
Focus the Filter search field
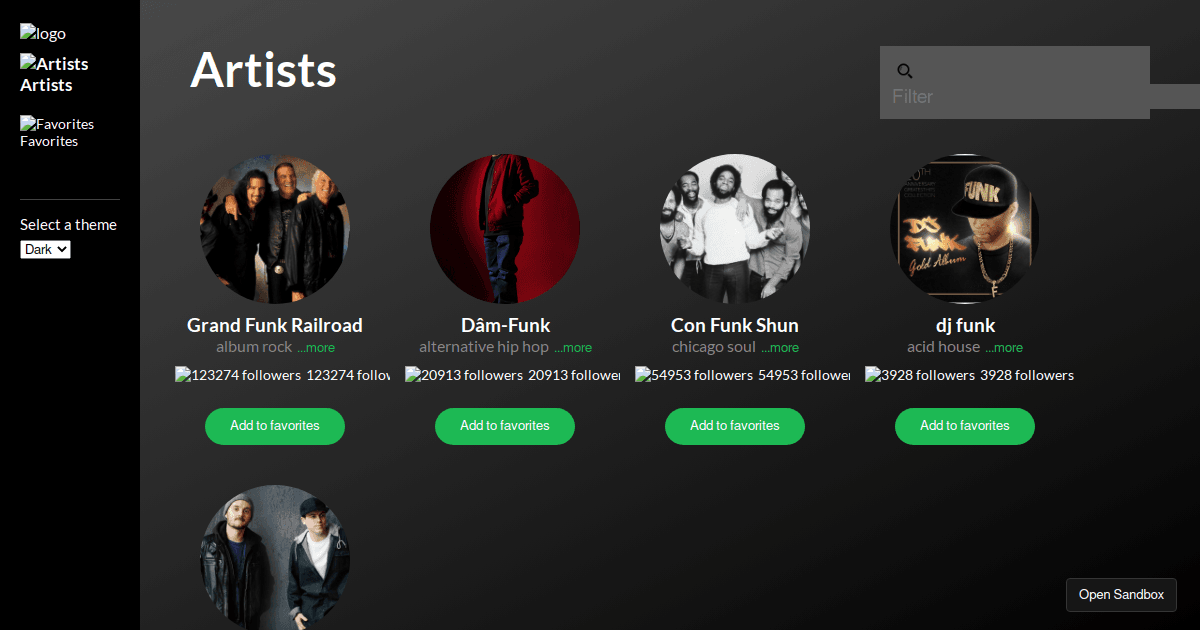point(1015,96)
